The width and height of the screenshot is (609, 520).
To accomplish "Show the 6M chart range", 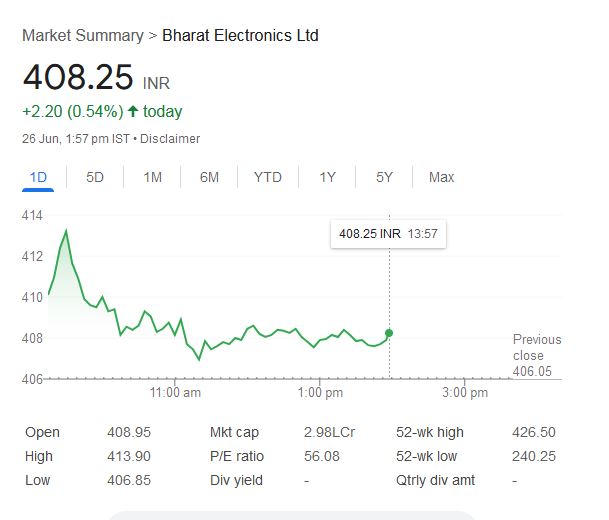I will (209, 177).
